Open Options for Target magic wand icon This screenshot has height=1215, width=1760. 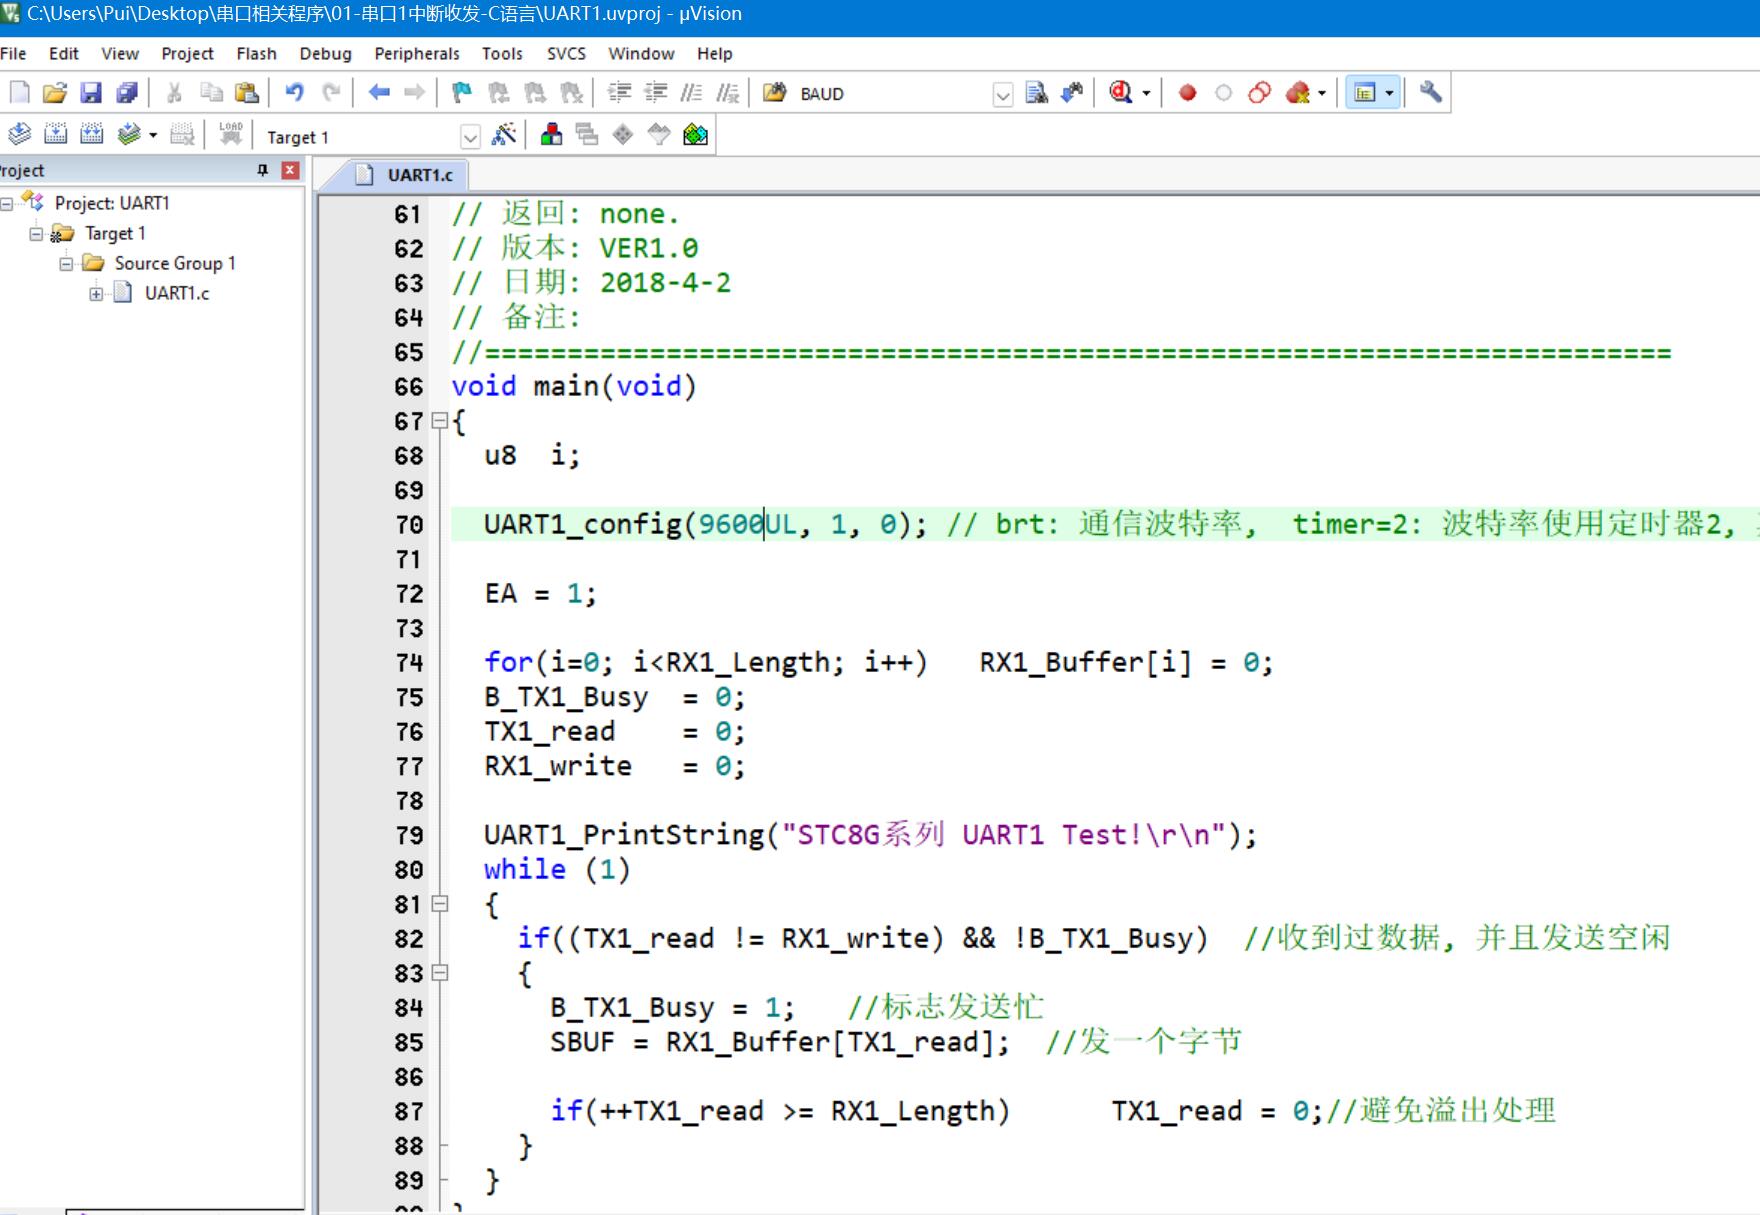coord(505,135)
